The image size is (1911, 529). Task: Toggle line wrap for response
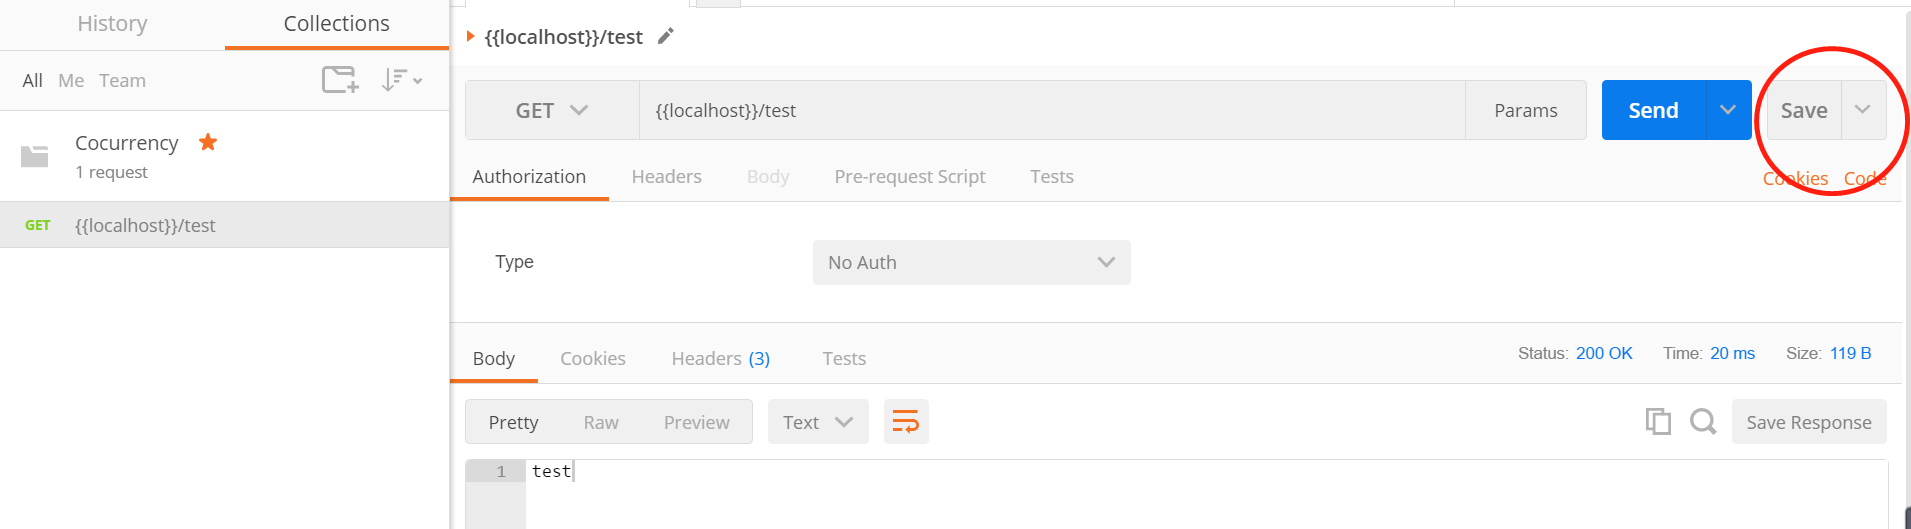tap(906, 422)
